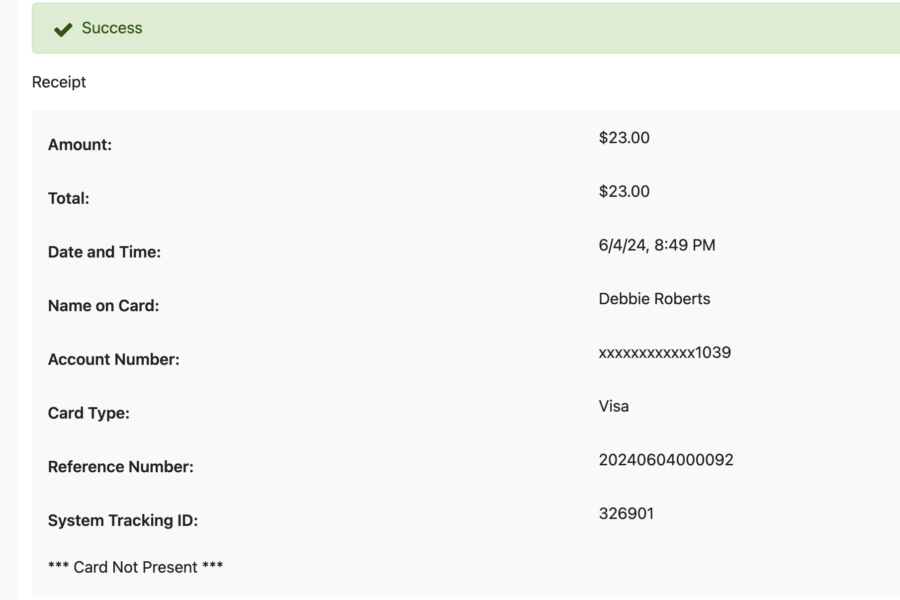Click the Name on Card label
Screen dimensions: 900x600
(103, 306)
